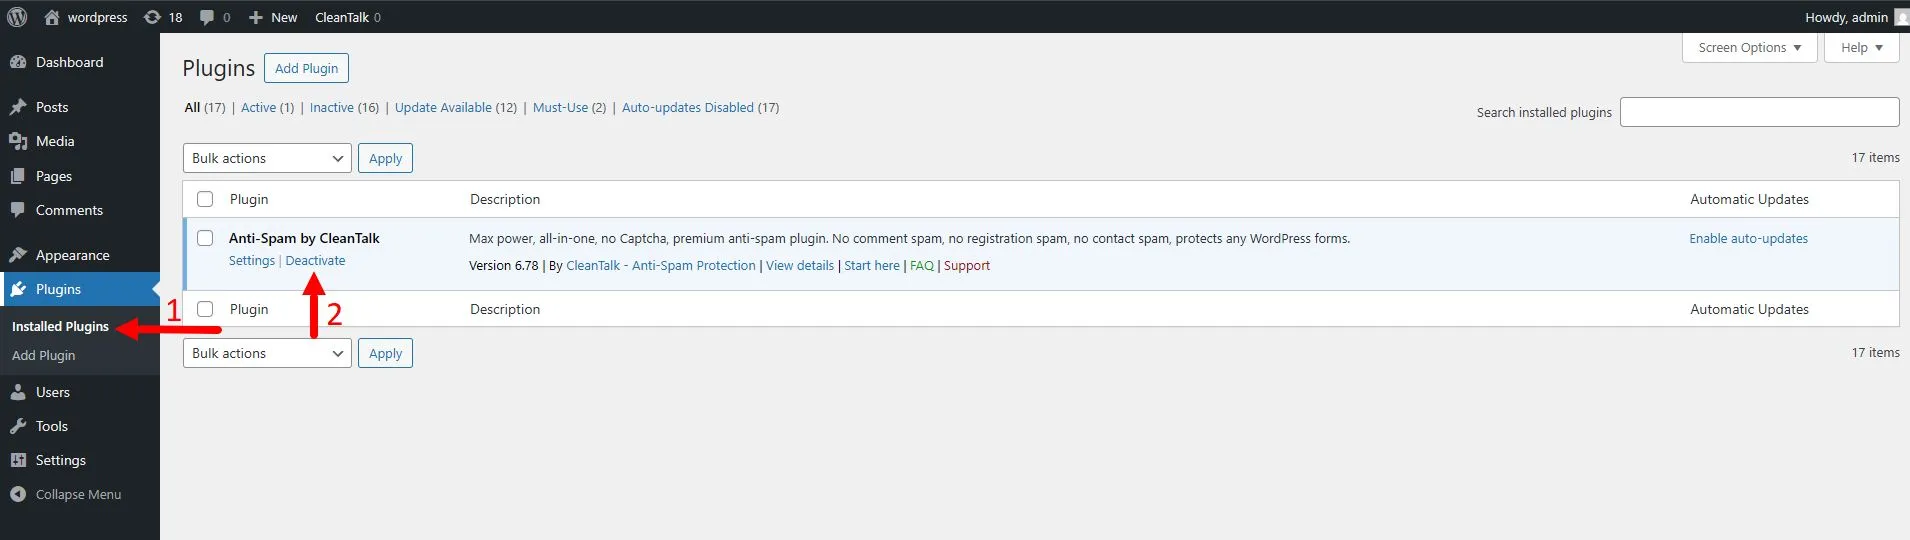Click the admin avatar in top bar
The image size is (1910, 540).
[x=1901, y=17]
